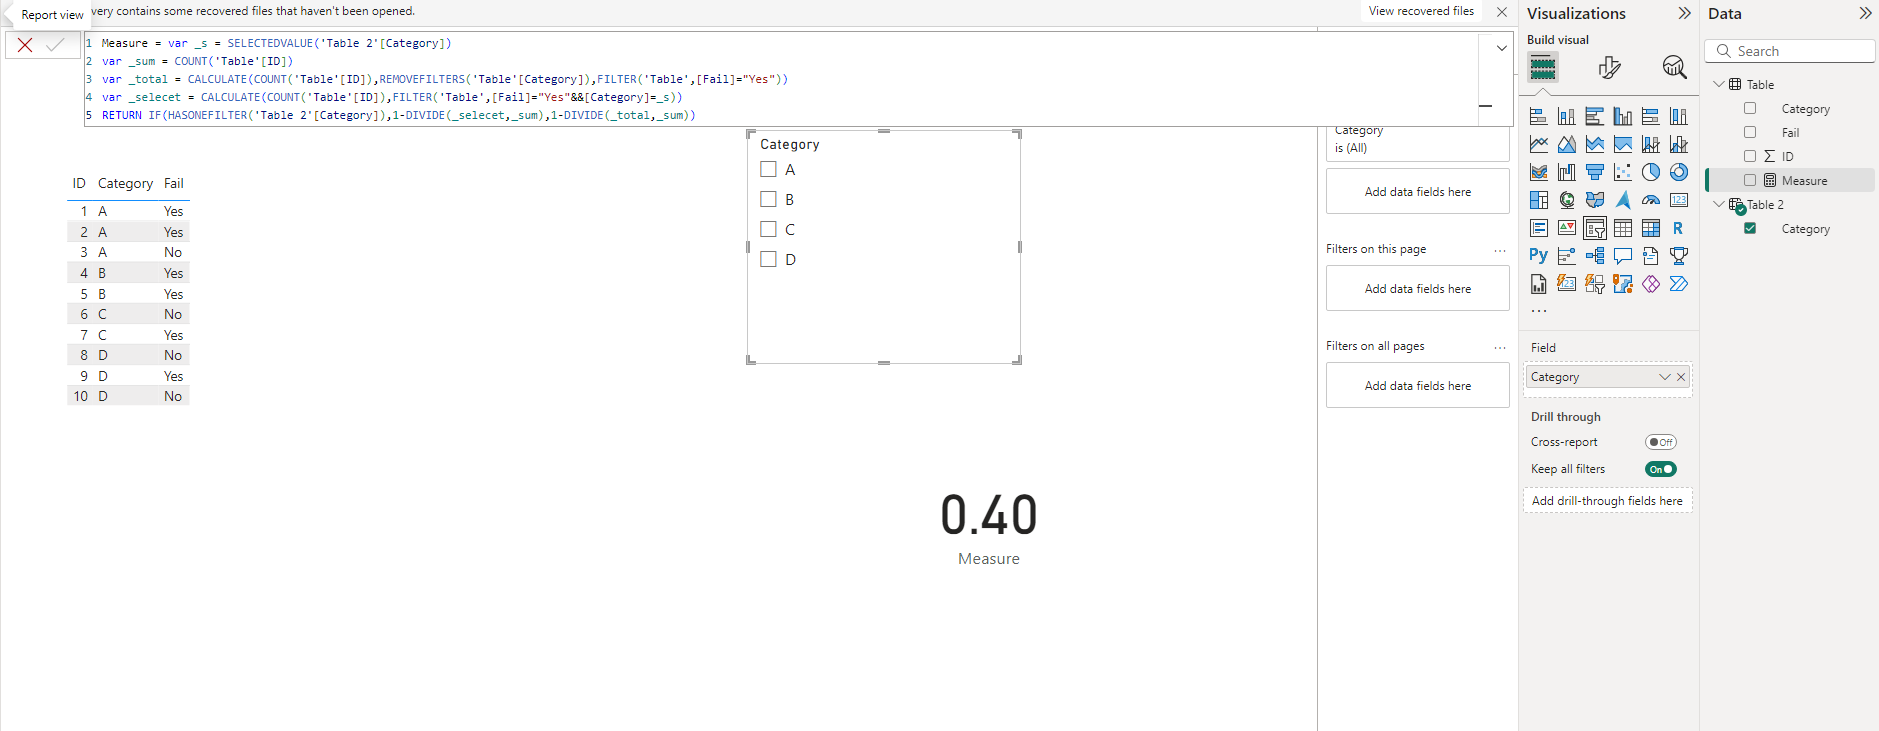Open the Analytics magnifier tab

[x=1674, y=67]
